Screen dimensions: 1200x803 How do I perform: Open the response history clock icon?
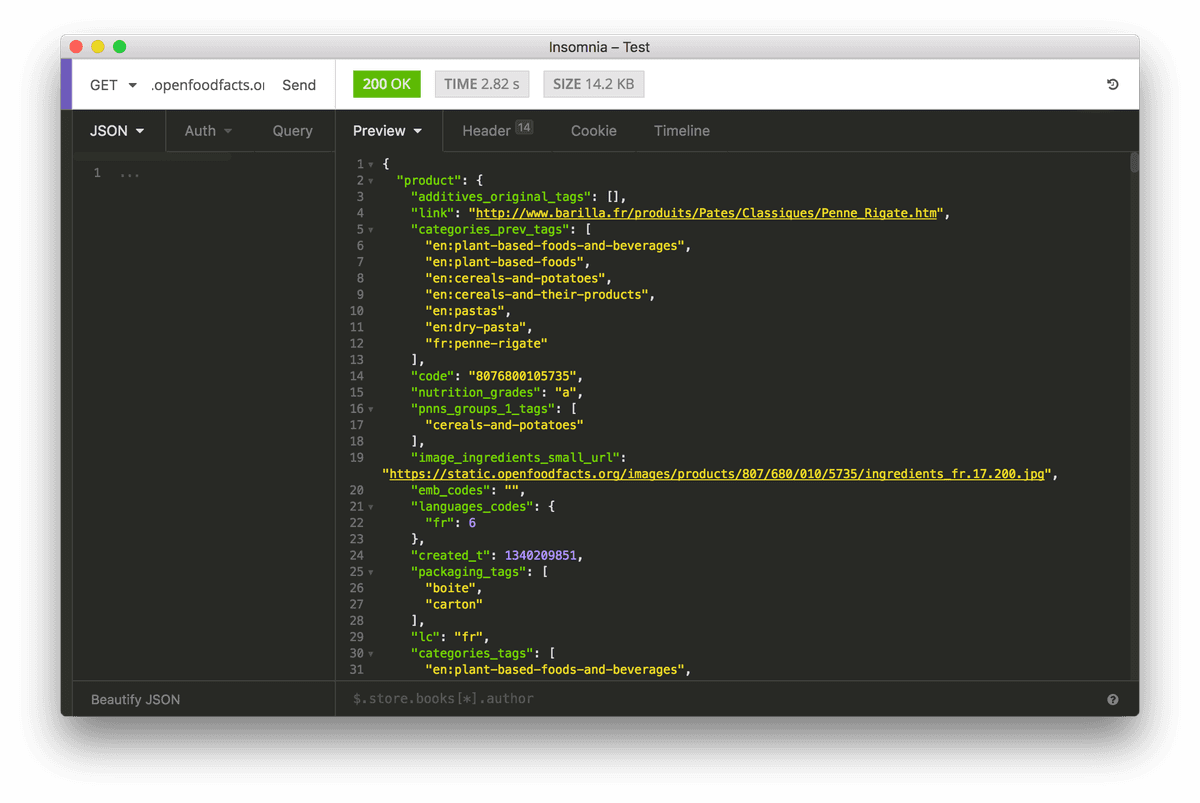coord(1112,85)
